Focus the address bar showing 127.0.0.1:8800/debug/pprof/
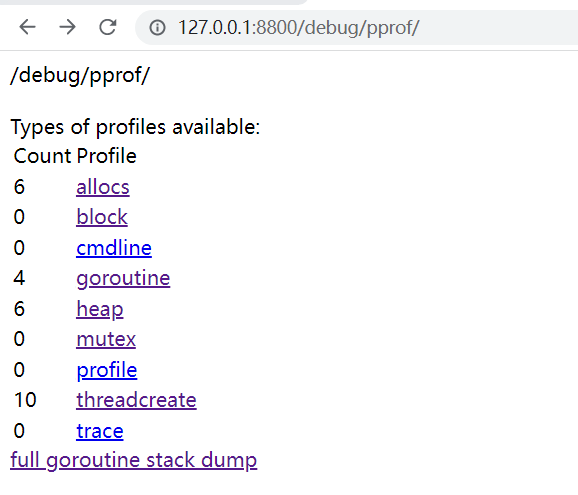This screenshot has height=495, width=578. coord(356,28)
